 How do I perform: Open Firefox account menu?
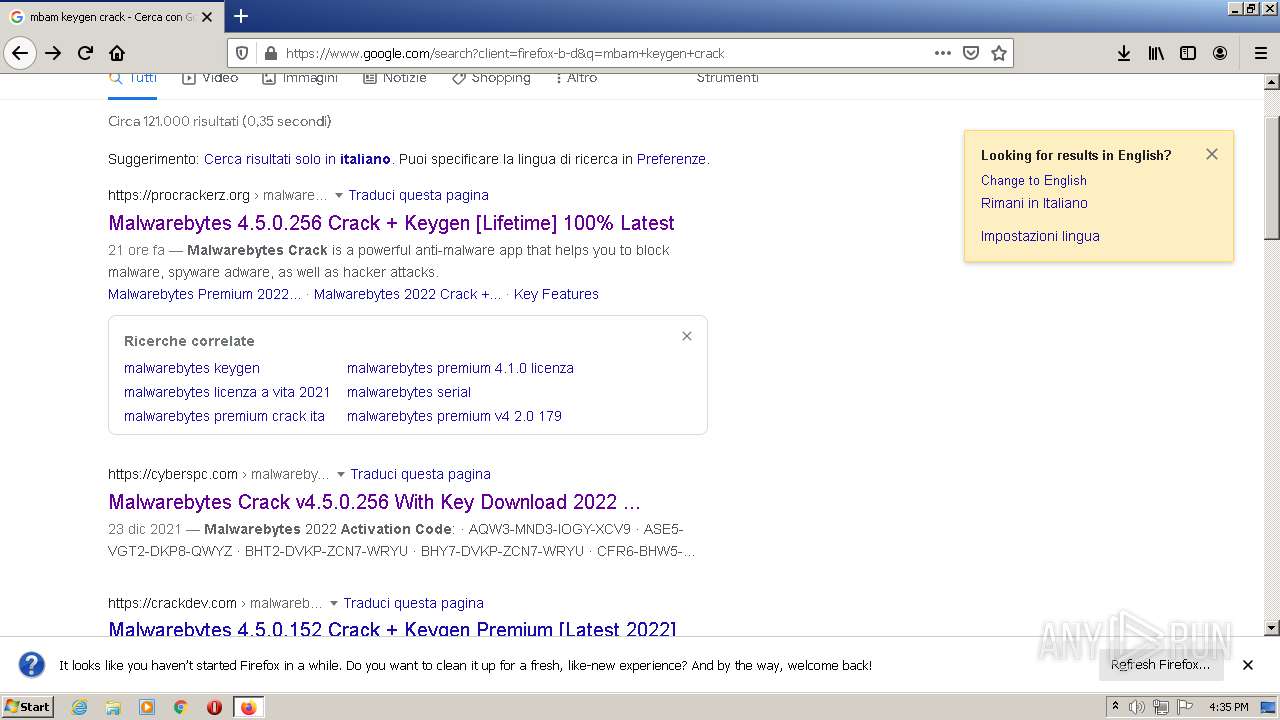tap(1220, 53)
